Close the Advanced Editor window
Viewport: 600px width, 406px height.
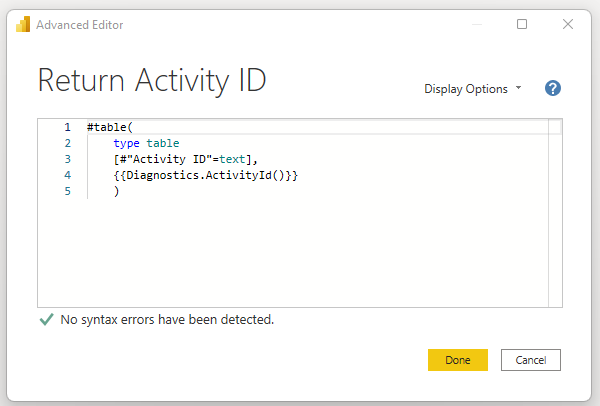tap(568, 24)
